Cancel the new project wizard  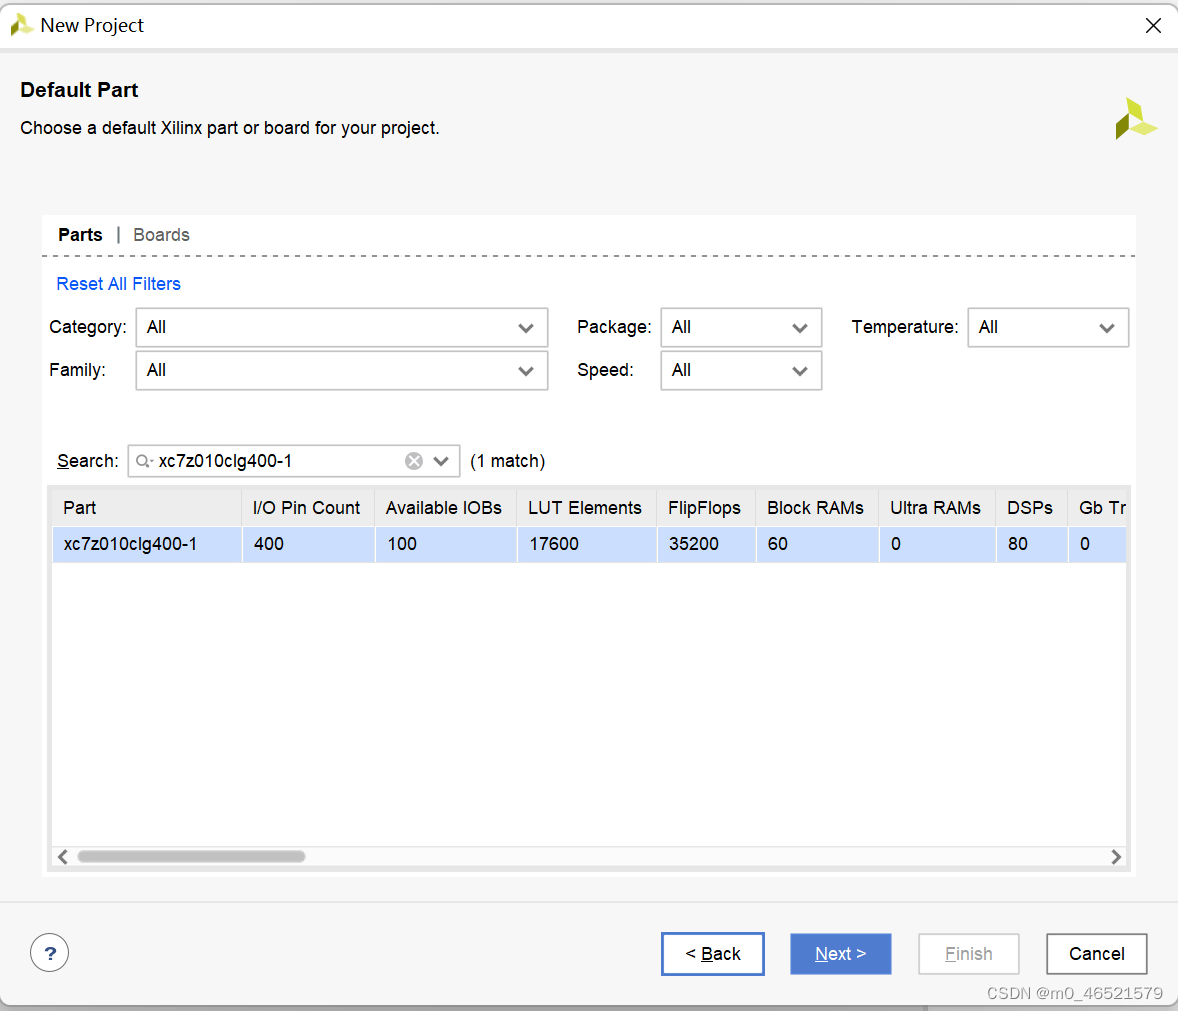[1097, 954]
